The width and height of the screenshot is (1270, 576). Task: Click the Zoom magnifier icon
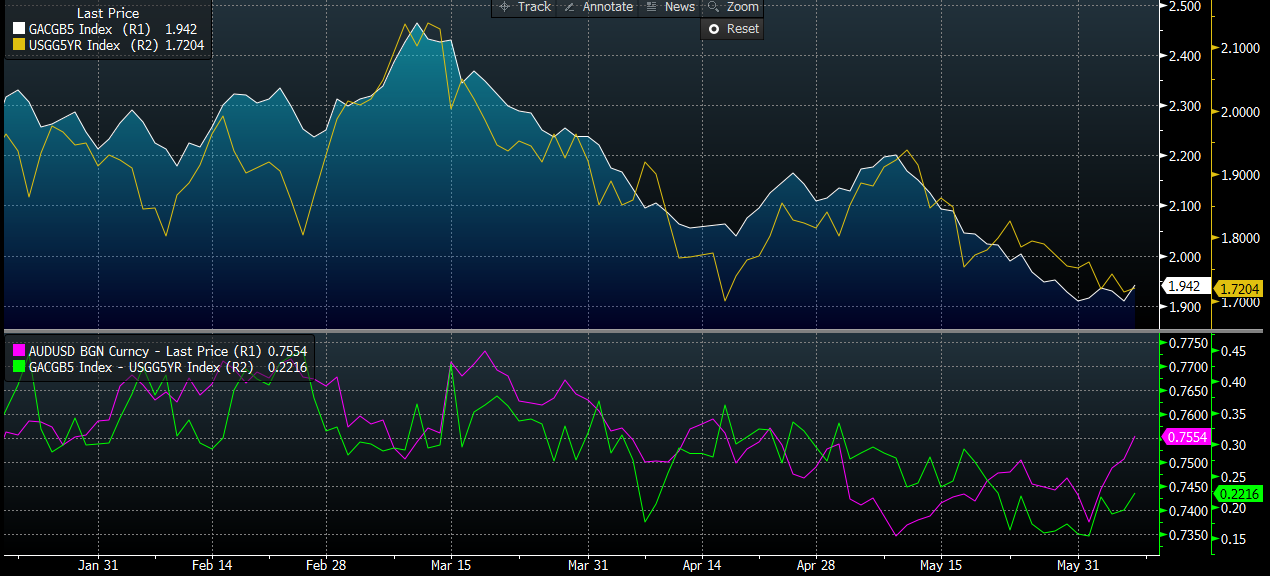pyautogui.click(x=713, y=7)
